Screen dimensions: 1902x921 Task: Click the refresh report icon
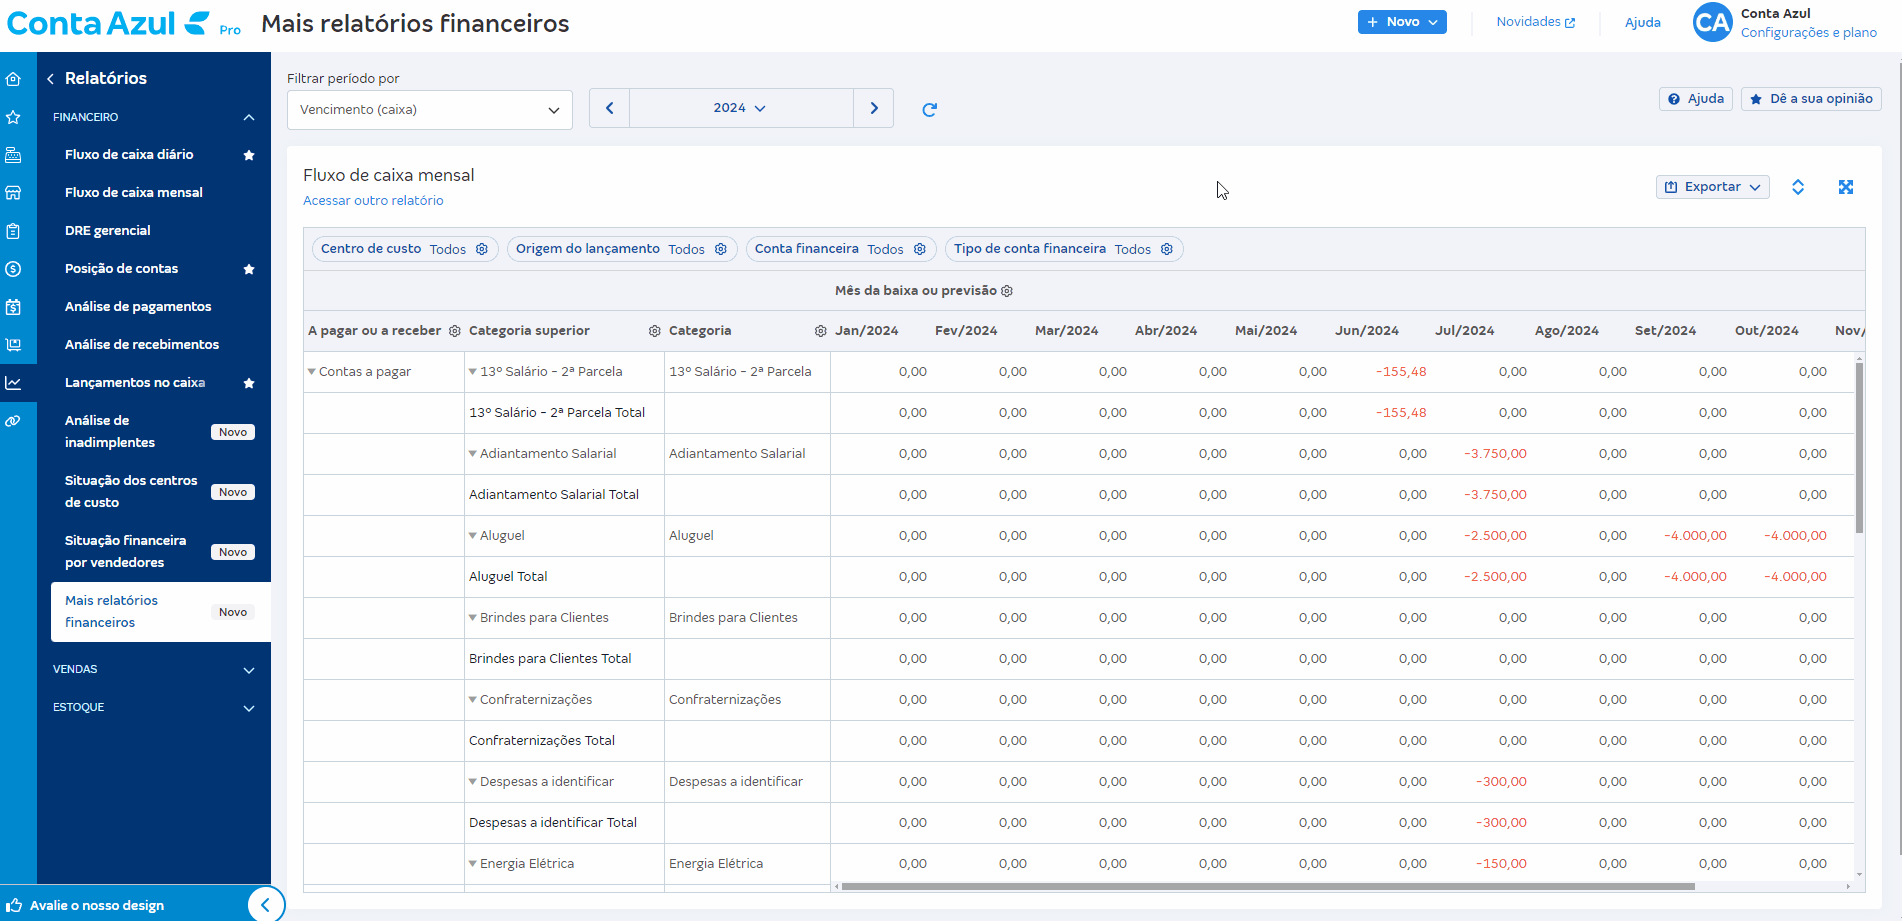[929, 109]
